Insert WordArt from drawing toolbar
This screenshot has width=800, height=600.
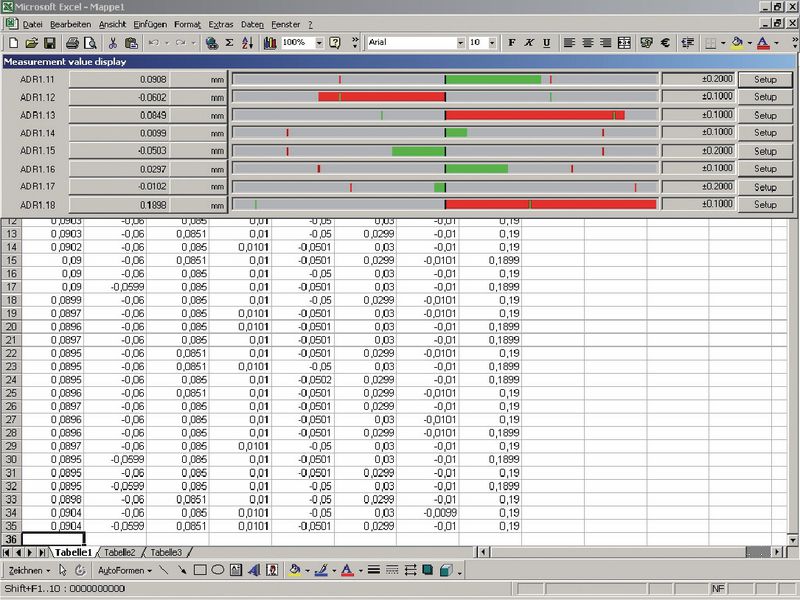pos(253,570)
